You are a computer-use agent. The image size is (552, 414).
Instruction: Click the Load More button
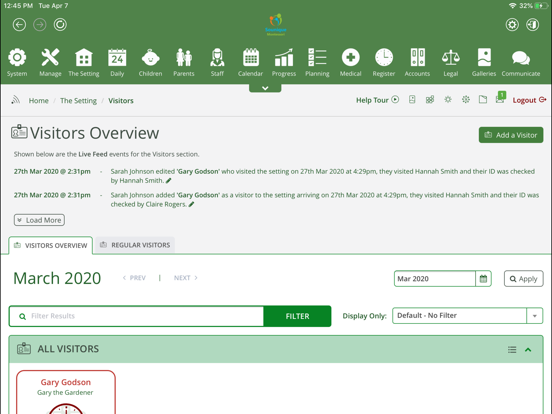click(39, 220)
